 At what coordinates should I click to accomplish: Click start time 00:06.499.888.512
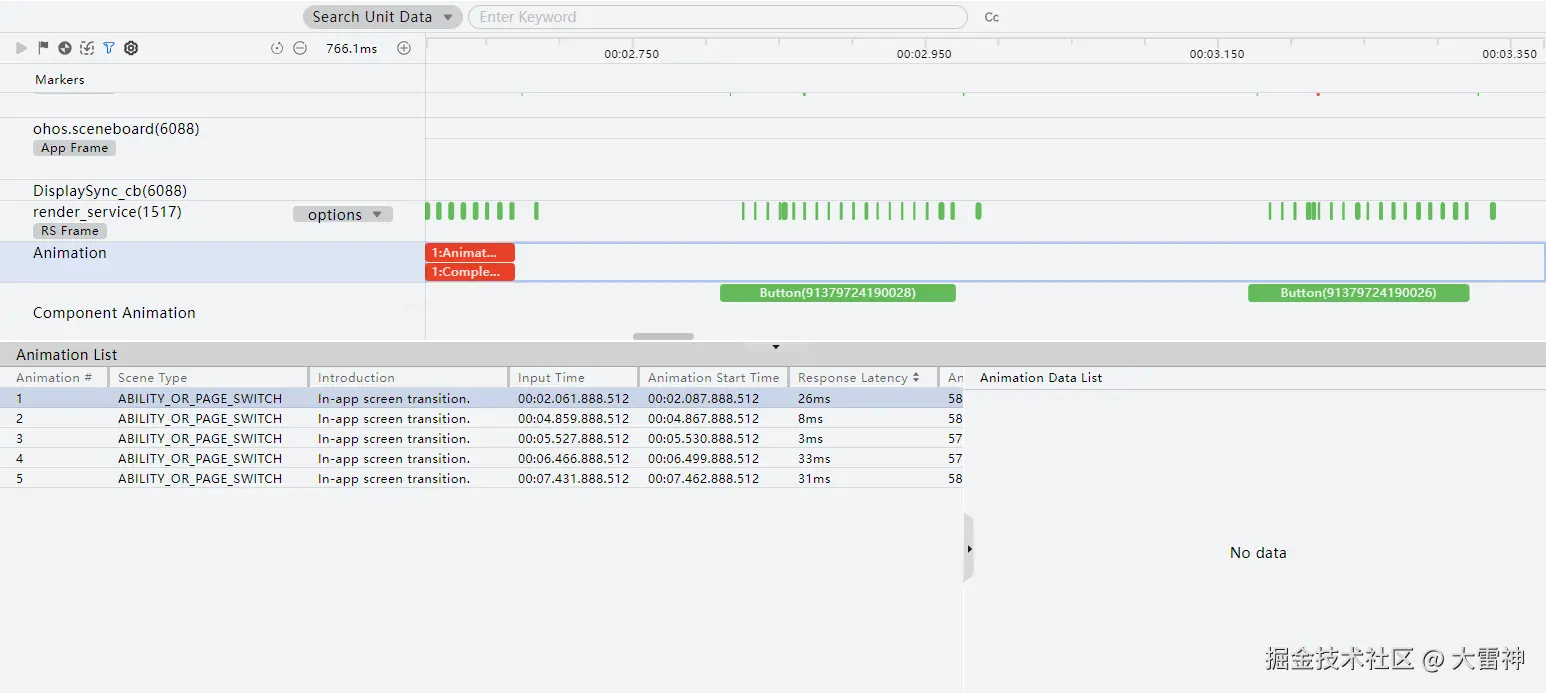tap(703, 459)
